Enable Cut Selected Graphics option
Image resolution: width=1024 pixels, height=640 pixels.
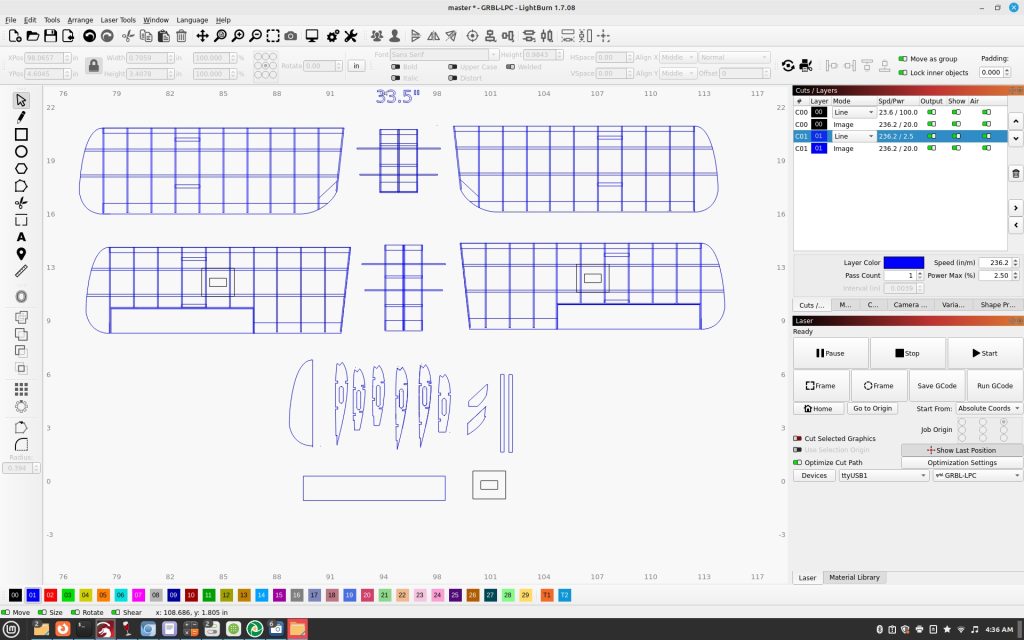pyautogui.click(x=798, y=438)
